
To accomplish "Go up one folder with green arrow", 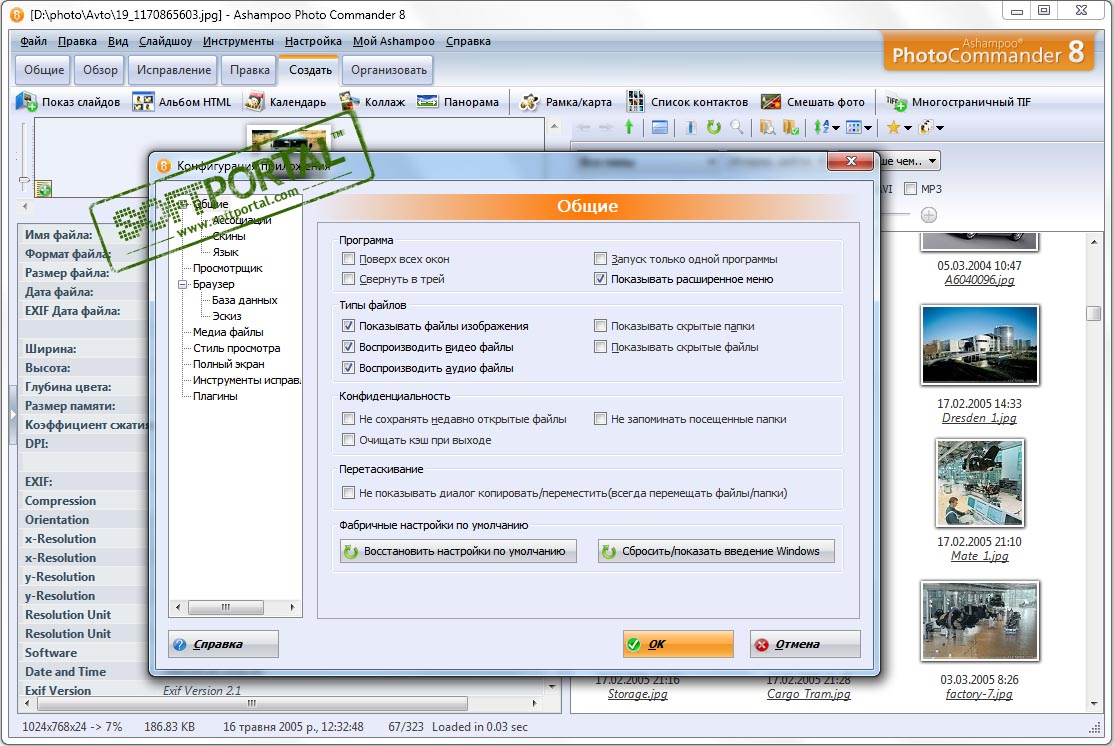I will coord(629,127).
